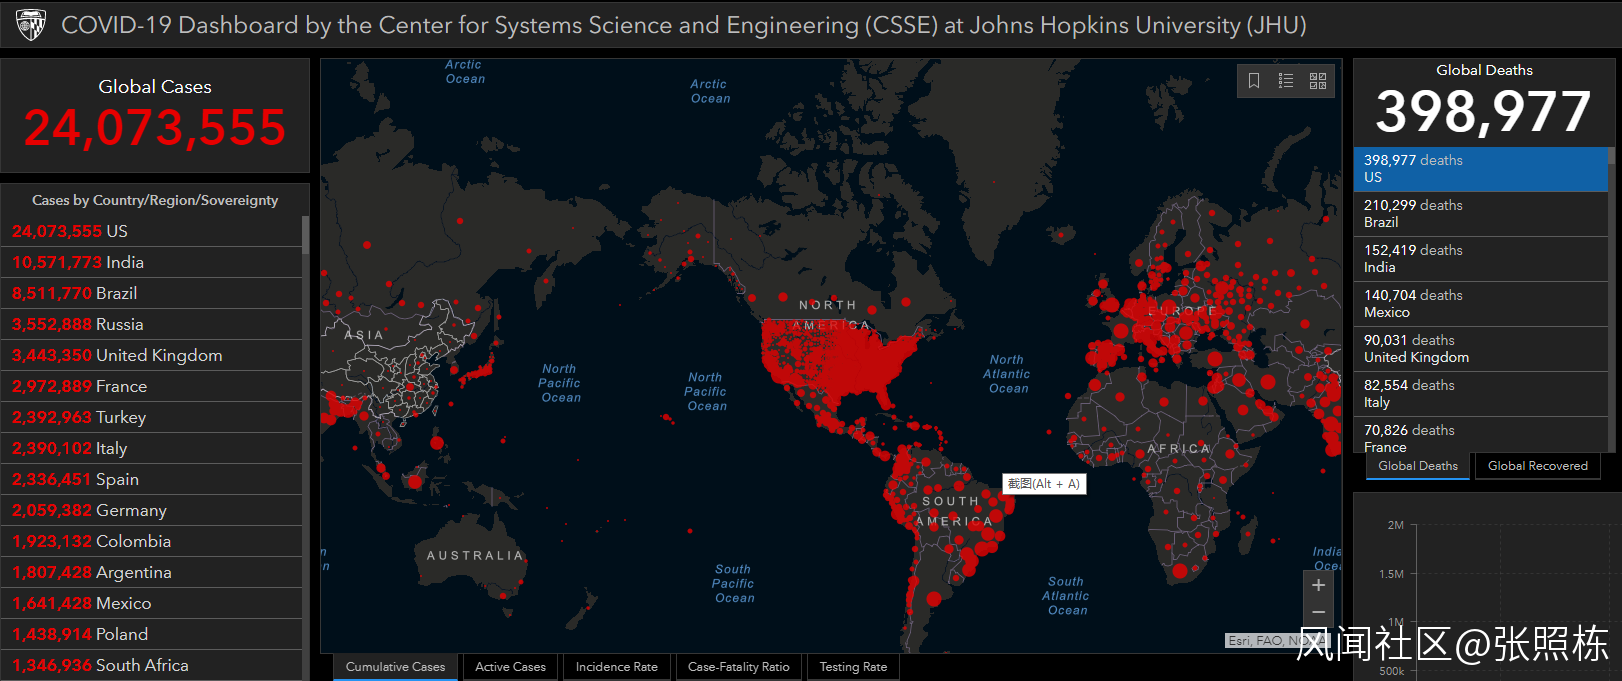
Task: Select Italy 82,554 deaths row
Action: [x=1480, y=394]
